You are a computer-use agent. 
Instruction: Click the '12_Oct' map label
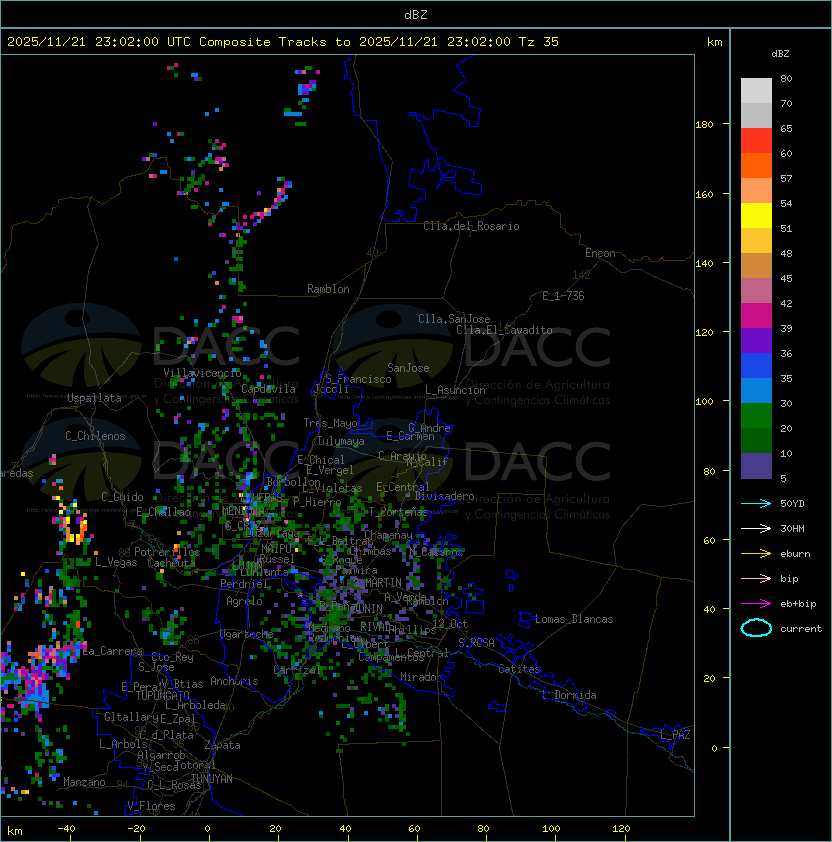[450, 624]
